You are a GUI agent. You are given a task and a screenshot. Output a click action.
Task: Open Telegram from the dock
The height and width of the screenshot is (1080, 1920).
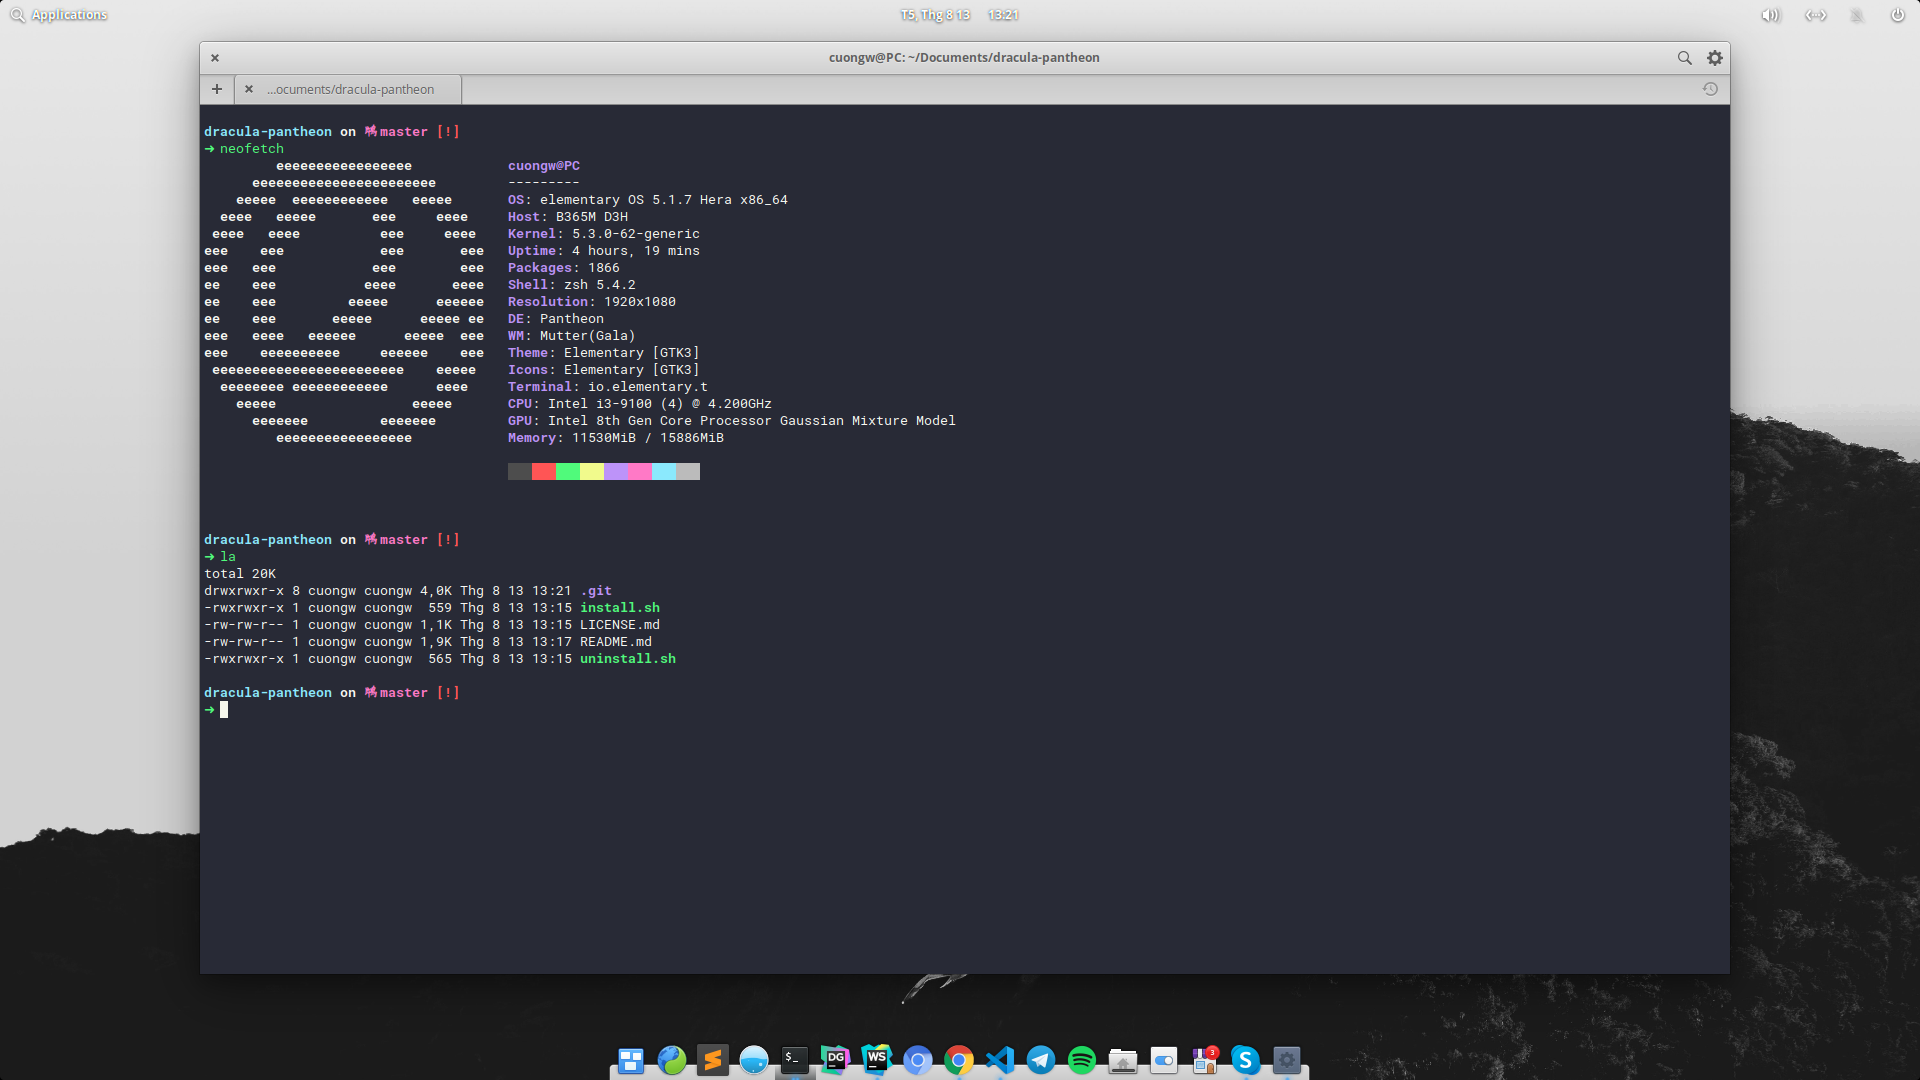(1041, 1060)
